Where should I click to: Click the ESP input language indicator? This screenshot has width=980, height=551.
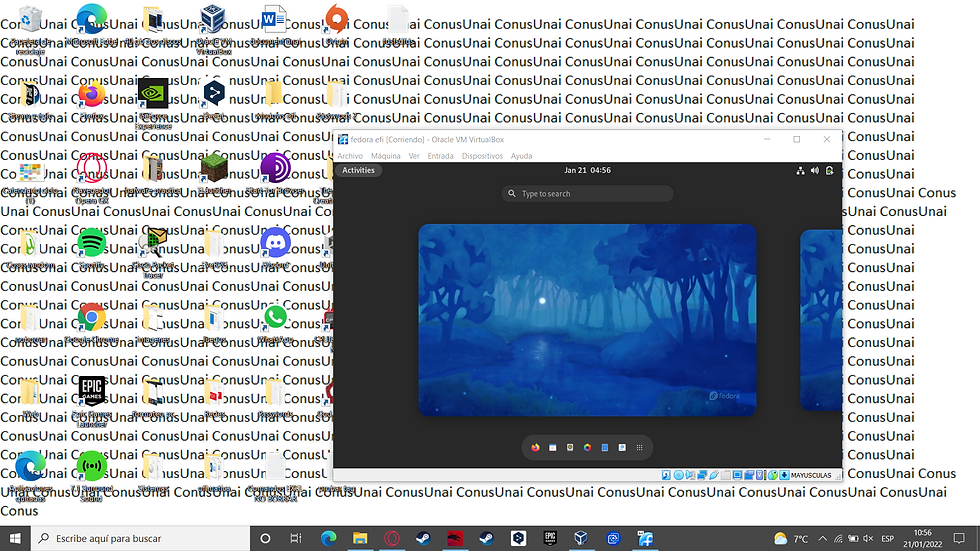[888, 539]
